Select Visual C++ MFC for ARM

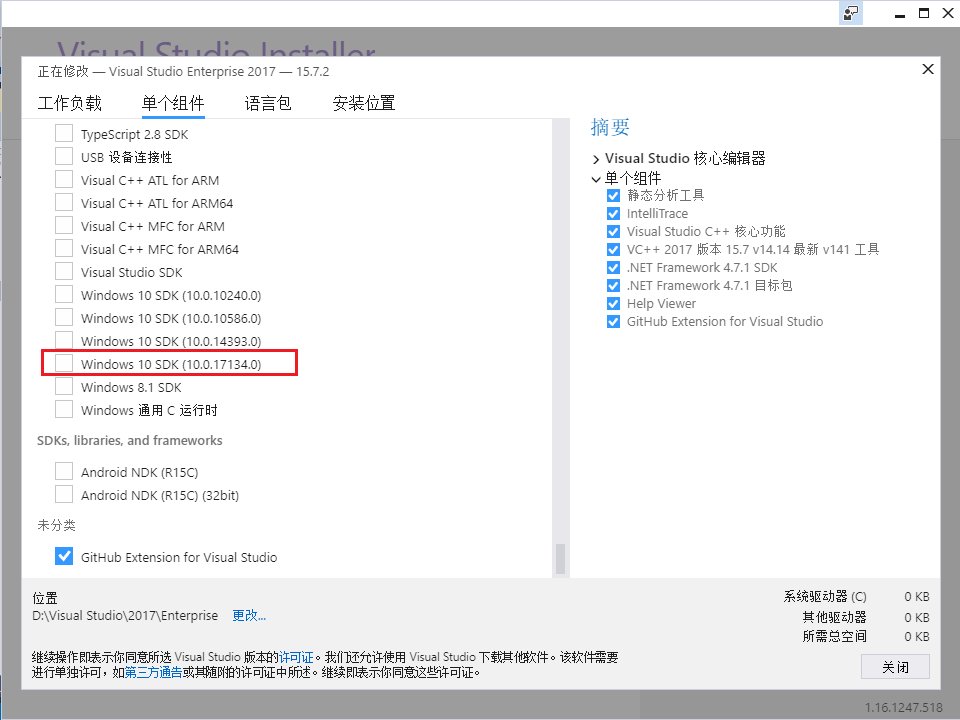click(64, 226)
